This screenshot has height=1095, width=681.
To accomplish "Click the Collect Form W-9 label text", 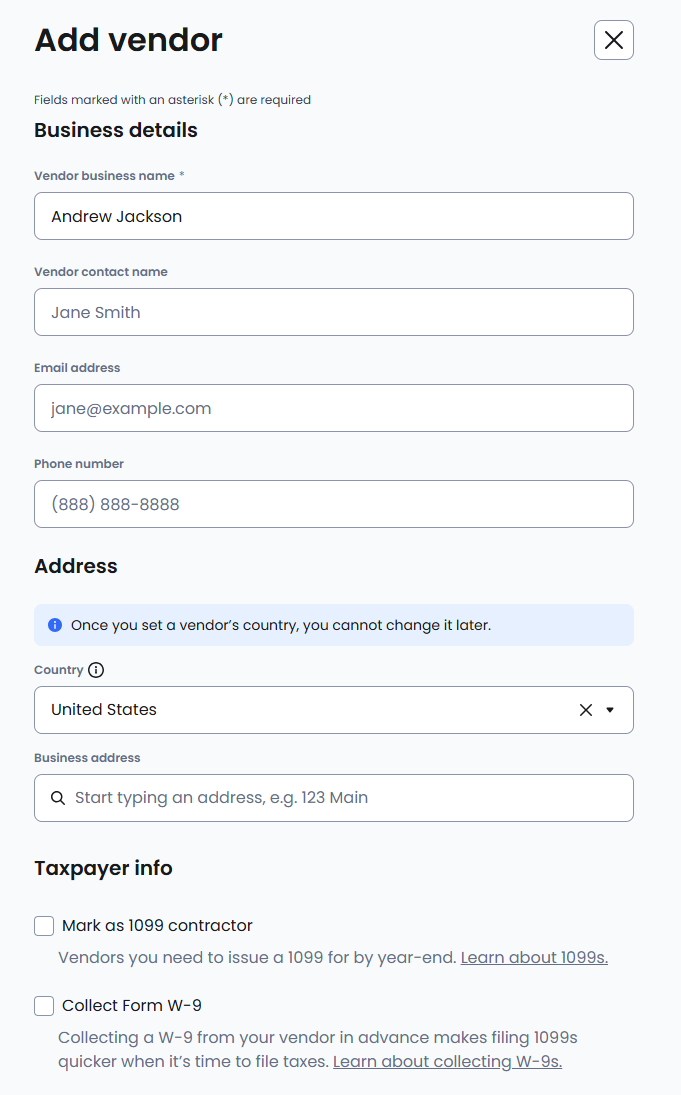I will [x=132, y=1006].
